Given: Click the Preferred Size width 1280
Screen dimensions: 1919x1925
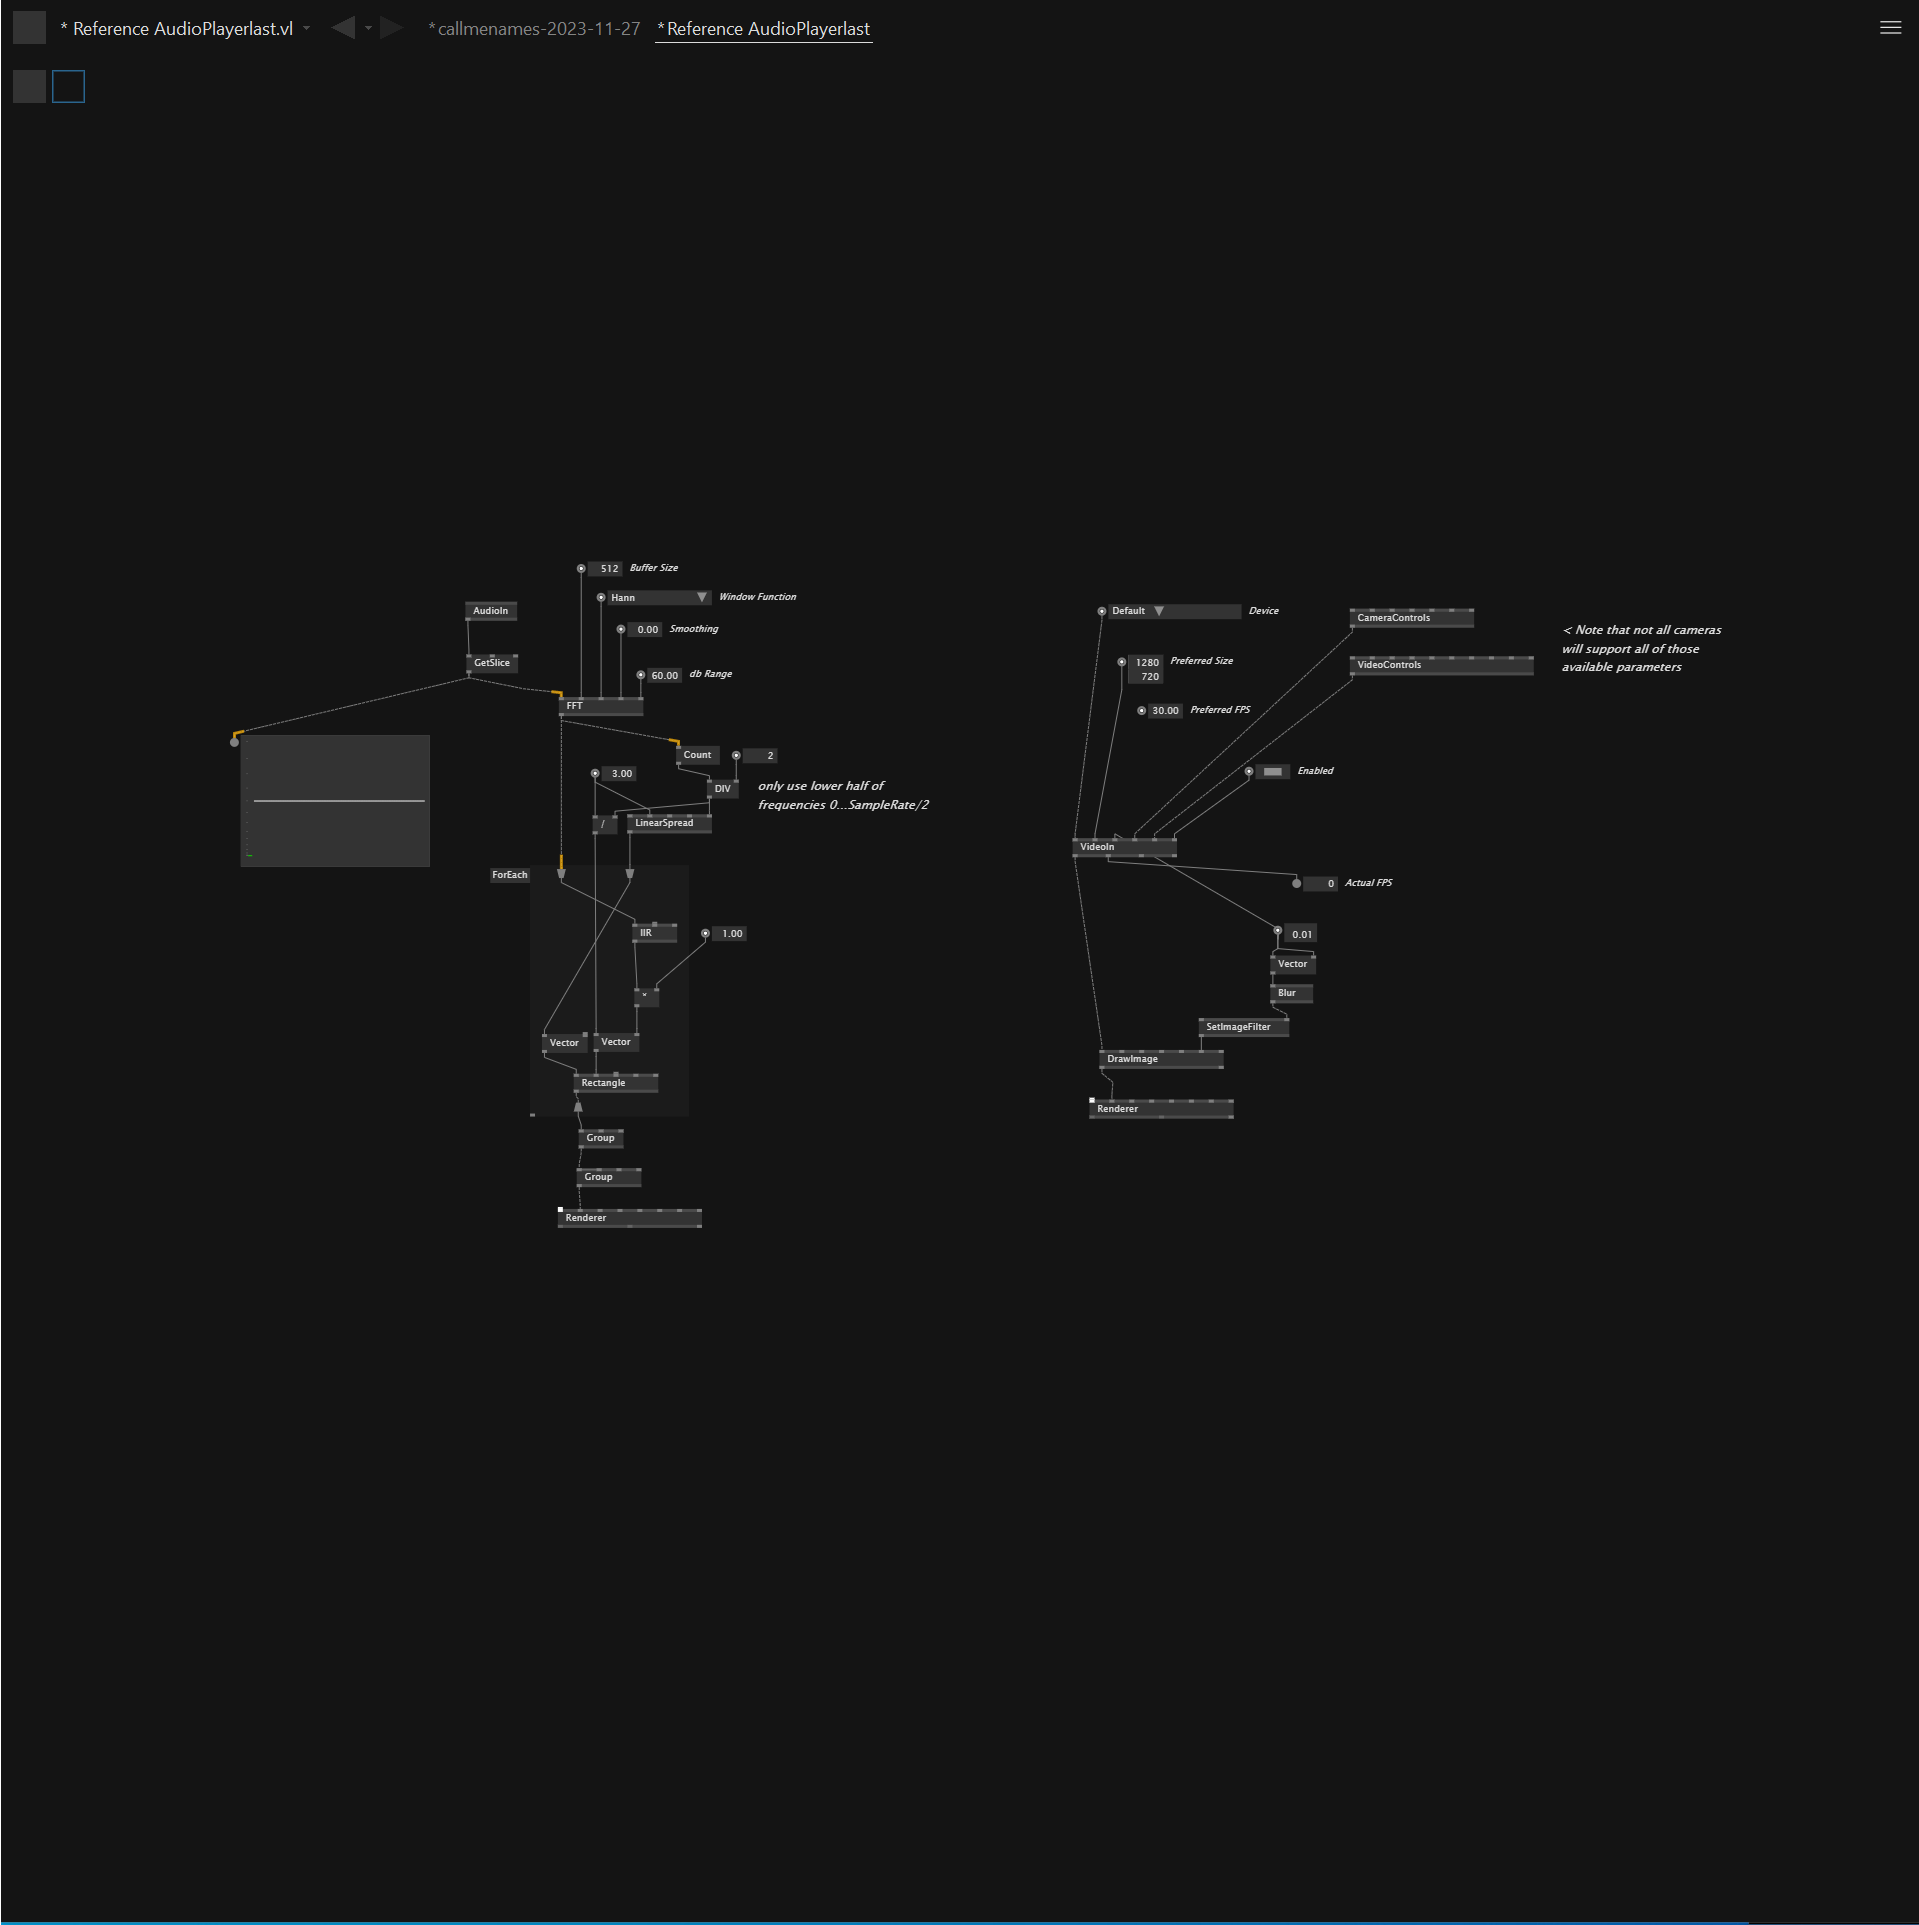Looking at the screenshot, I should (1145, 663).
